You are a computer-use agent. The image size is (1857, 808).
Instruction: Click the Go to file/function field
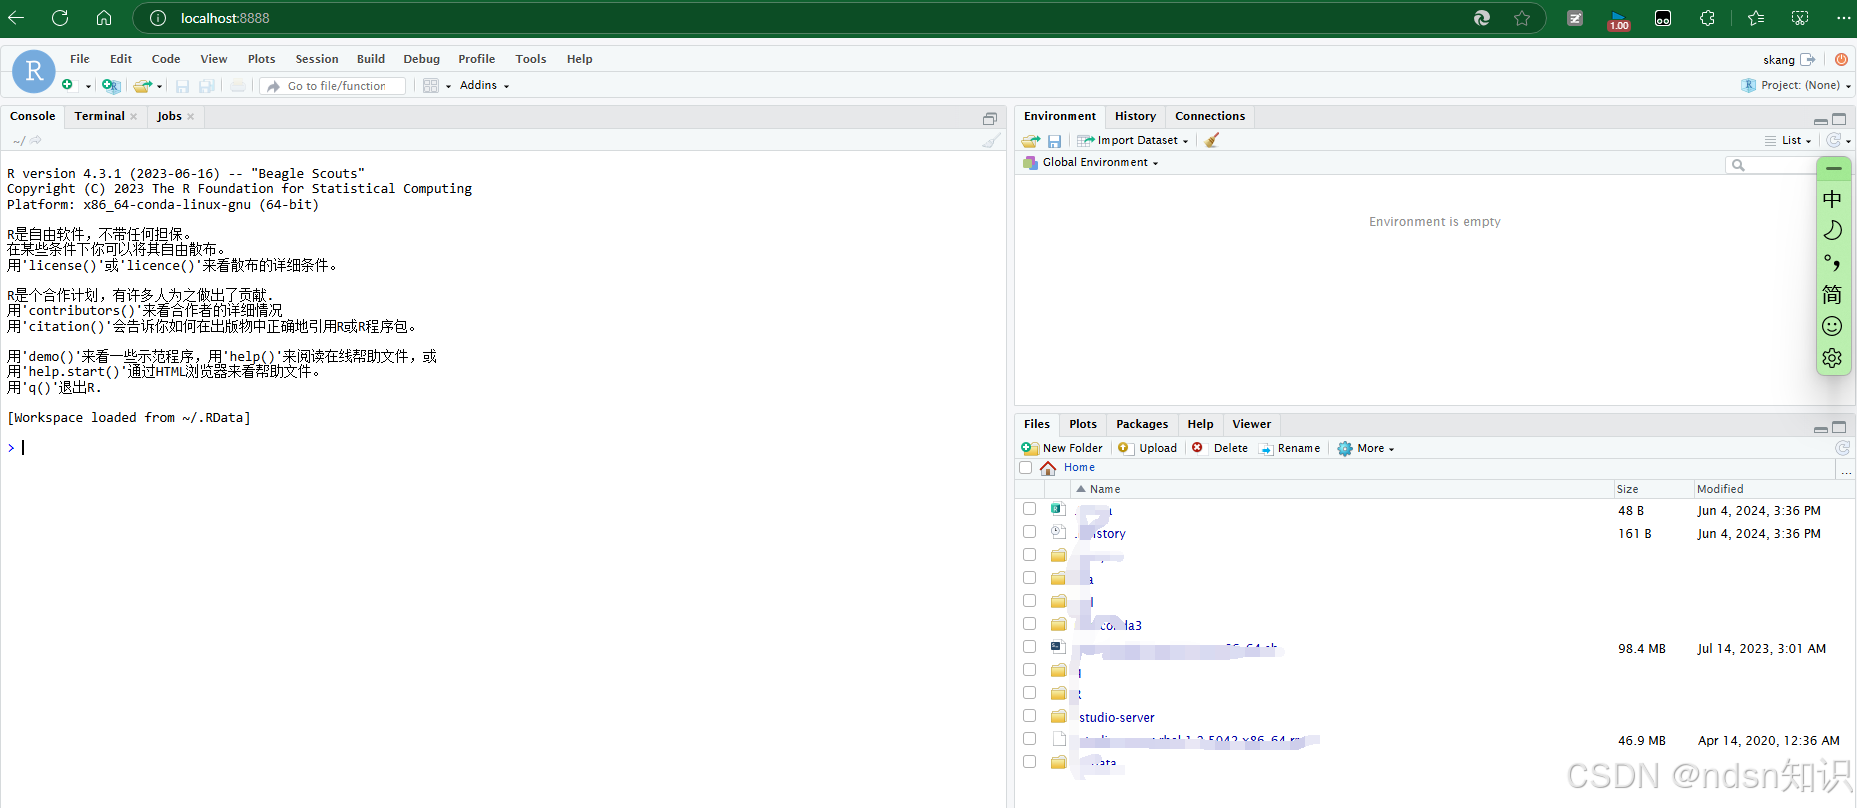[x=332, y=86]
